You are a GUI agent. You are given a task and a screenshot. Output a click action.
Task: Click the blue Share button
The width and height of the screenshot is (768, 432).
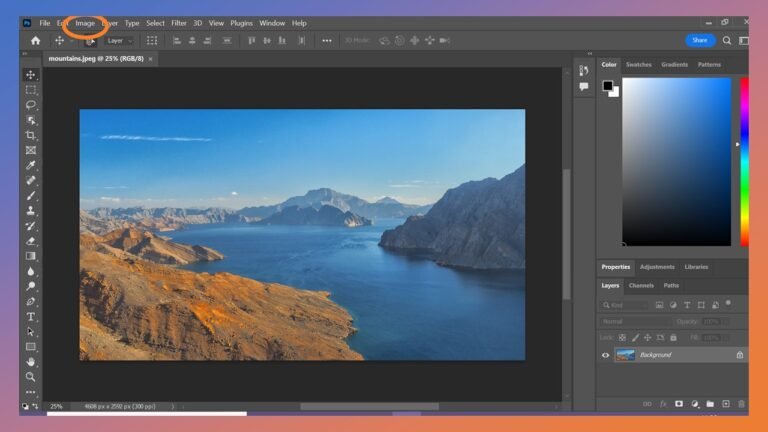click(x=700, y=40)
